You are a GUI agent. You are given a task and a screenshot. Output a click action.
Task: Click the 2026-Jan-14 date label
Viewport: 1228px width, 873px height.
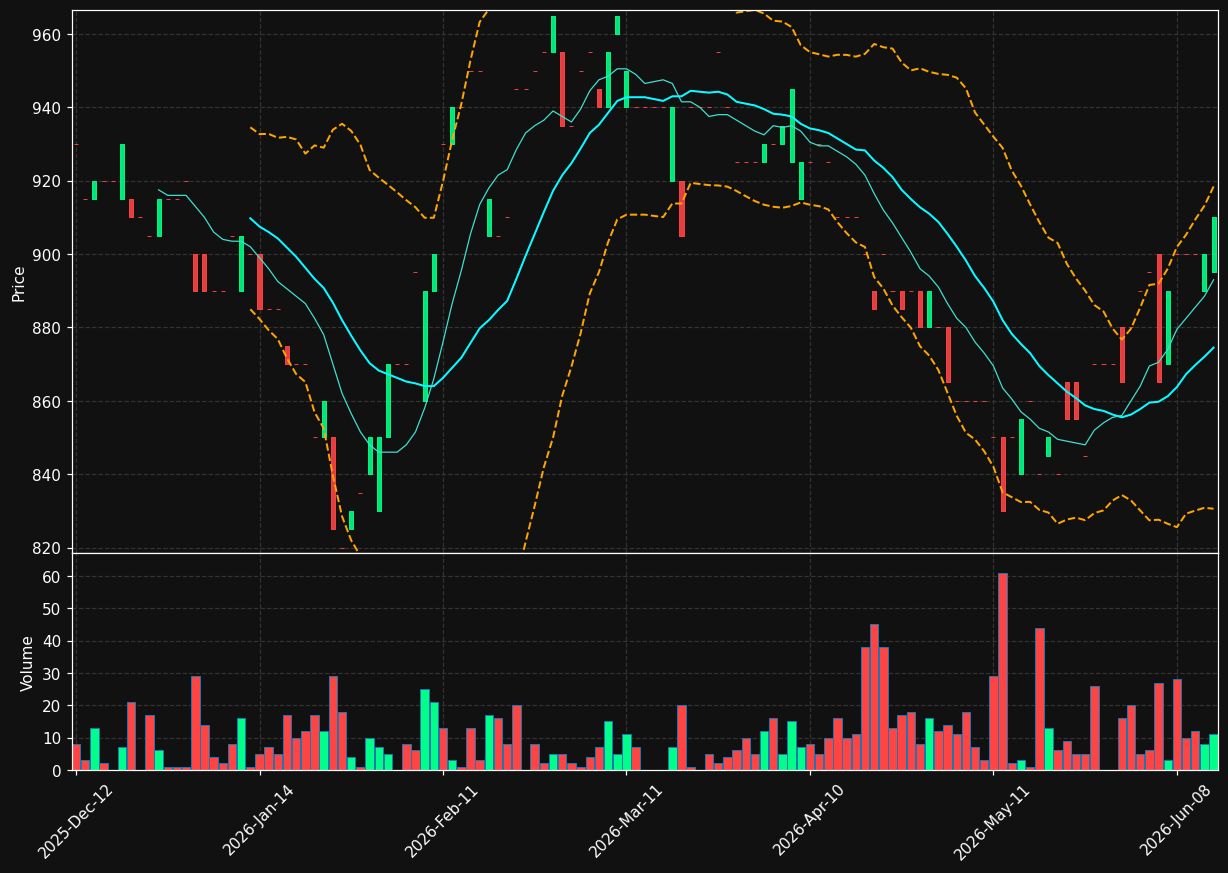tap(258, 821)
